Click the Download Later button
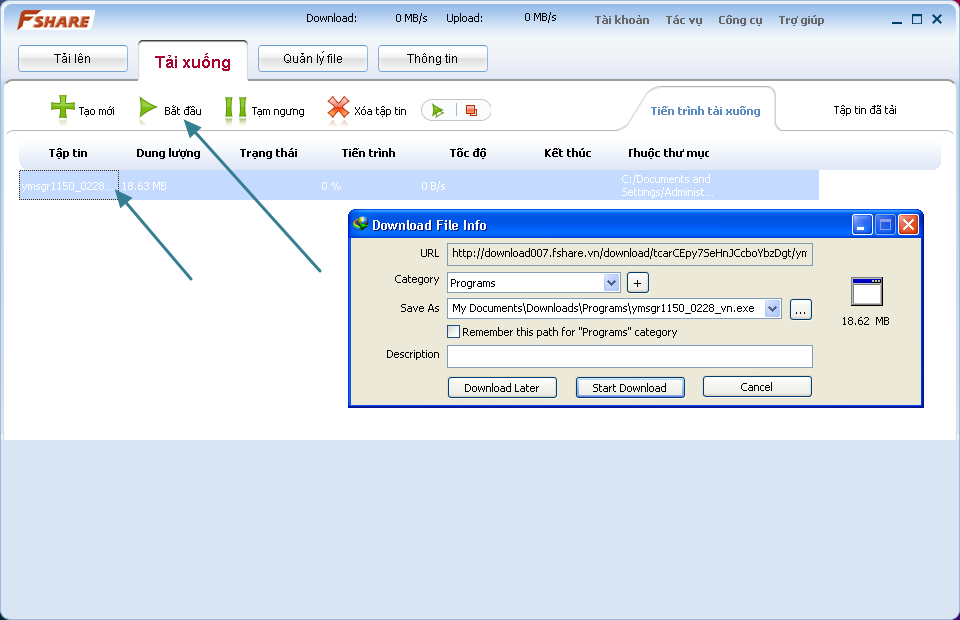 coord(502,387)
